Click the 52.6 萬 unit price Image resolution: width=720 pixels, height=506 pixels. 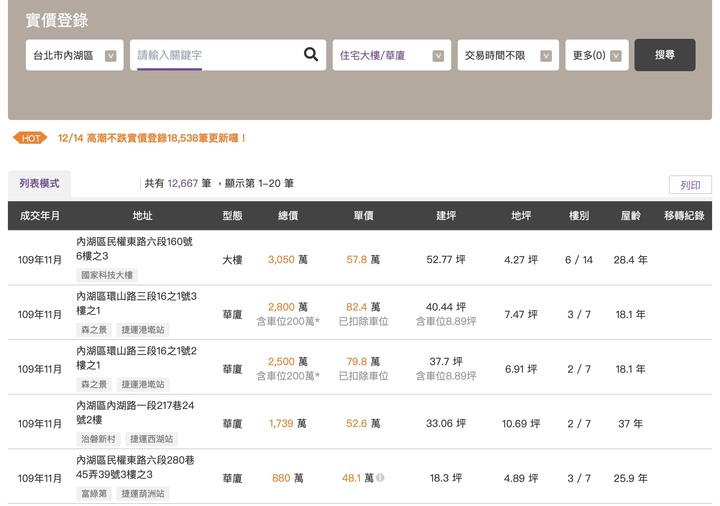363,424
